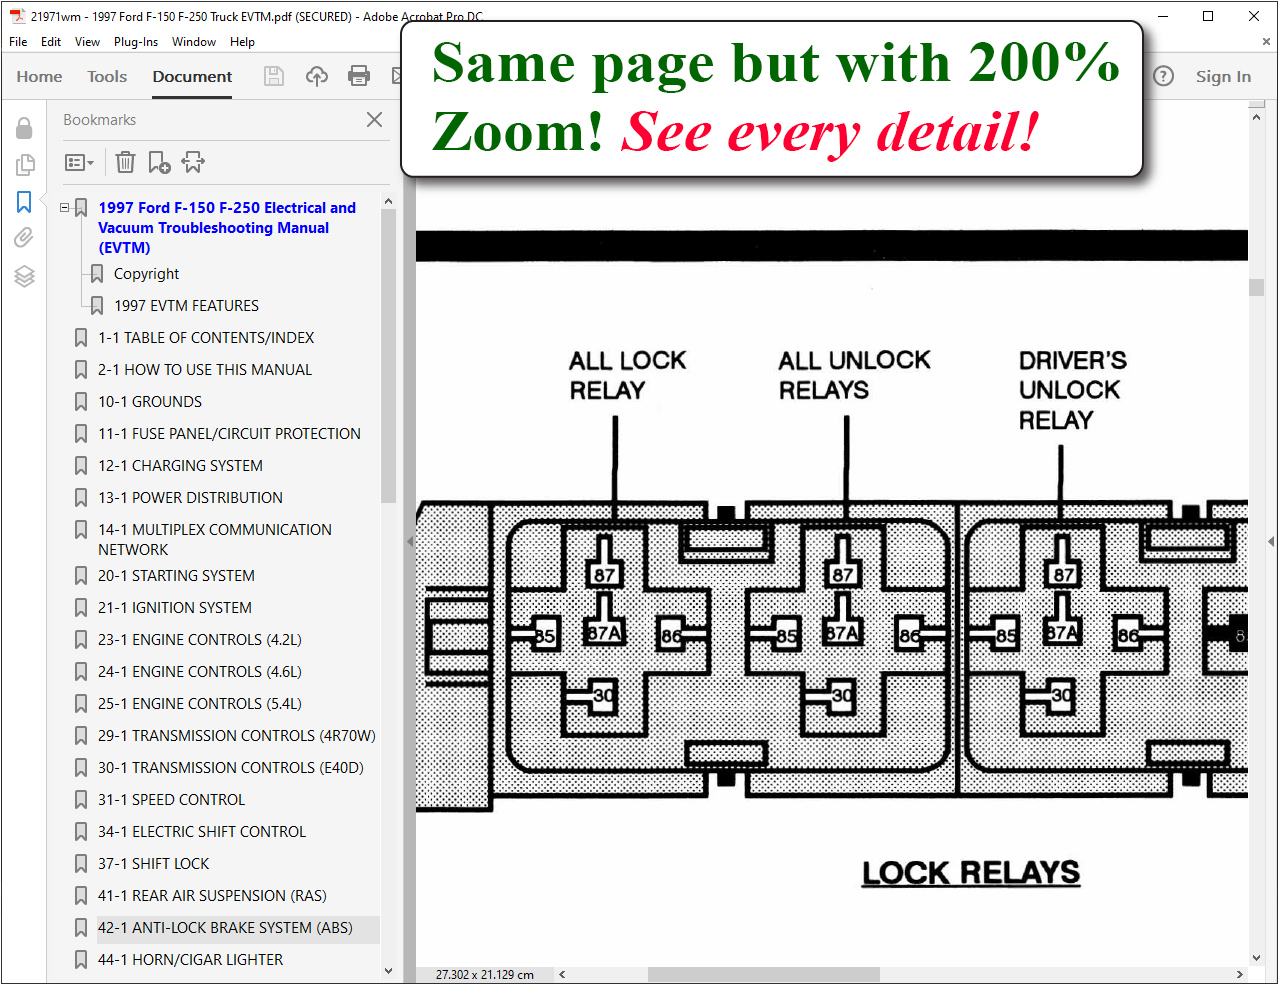This screenshot has width=1280, height=984.
Task: Click the bookmarks list scroll-up arrow
Action: pos(388,202)
